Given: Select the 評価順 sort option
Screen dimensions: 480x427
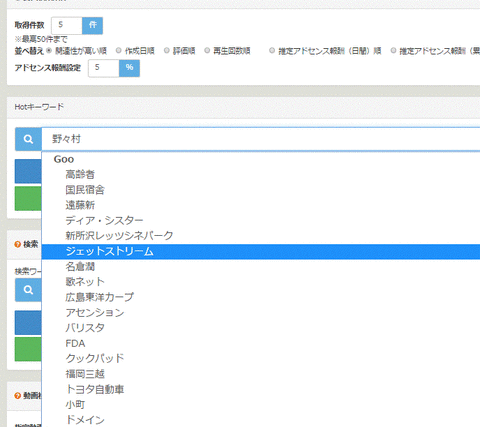Looking at the screenshot, I should (167, 51).
